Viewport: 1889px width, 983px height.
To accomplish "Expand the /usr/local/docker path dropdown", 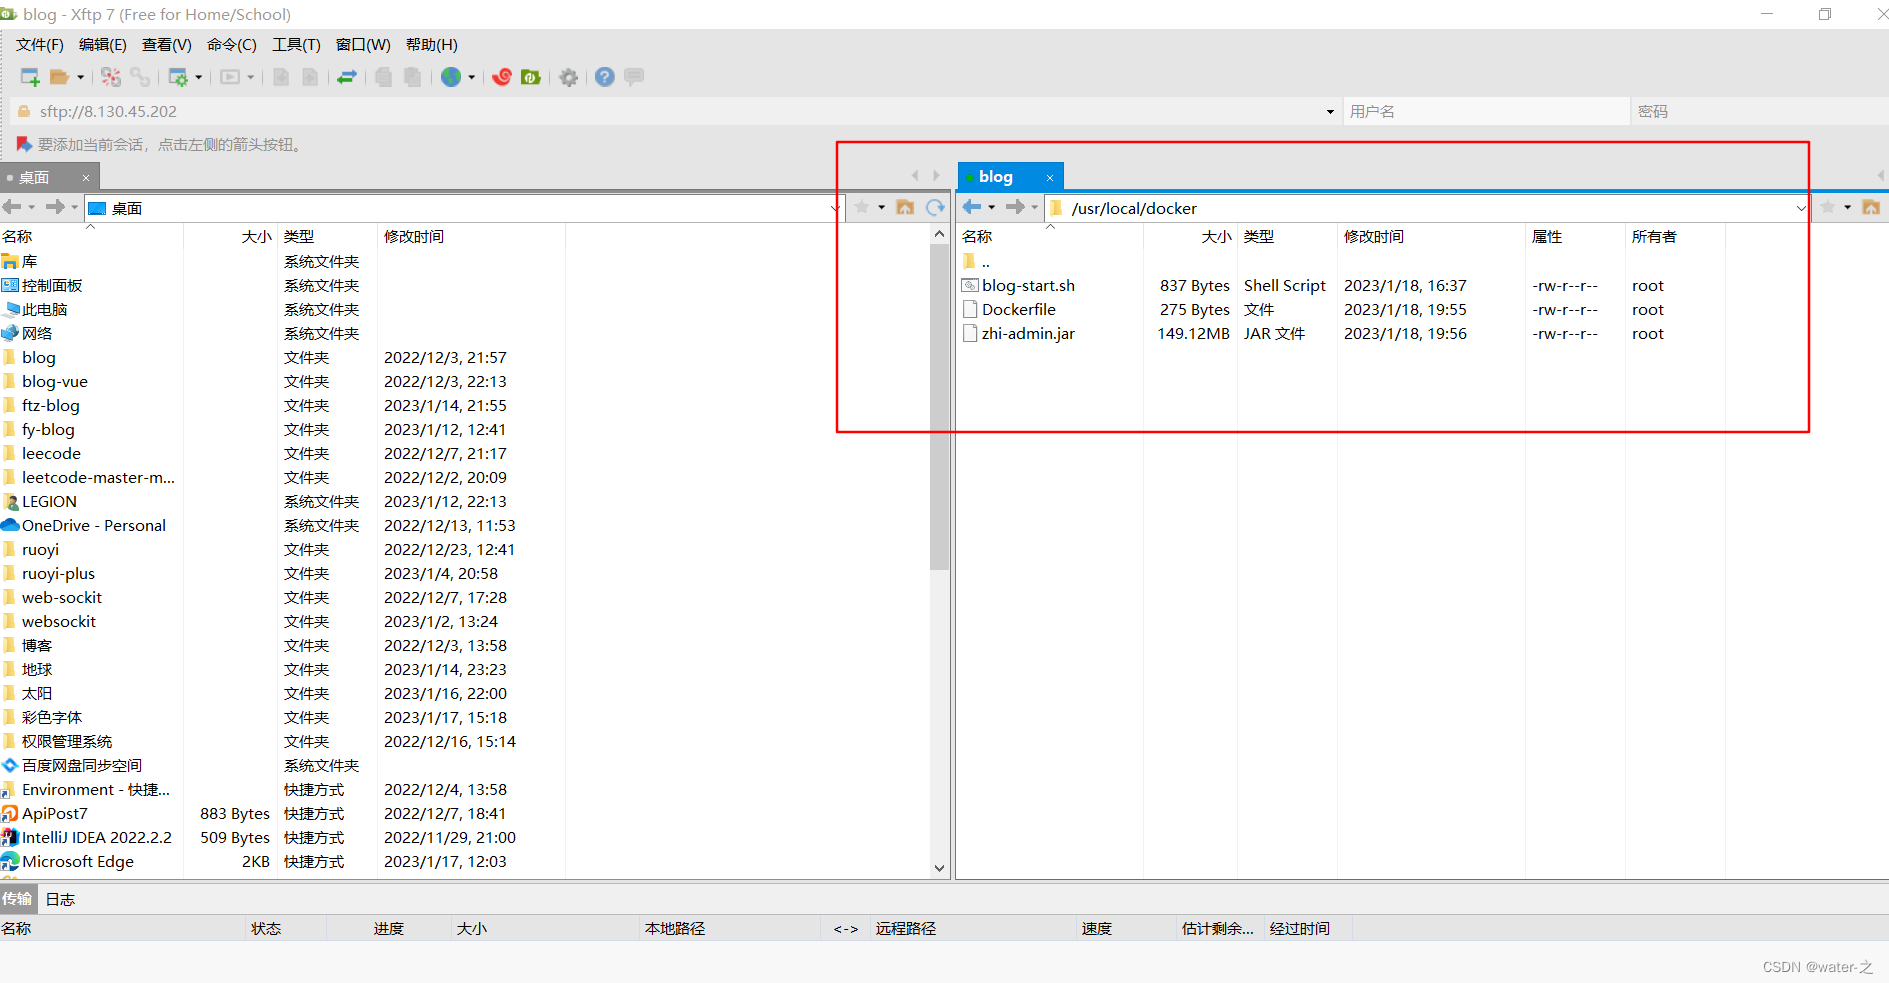I will point(1800,208).
